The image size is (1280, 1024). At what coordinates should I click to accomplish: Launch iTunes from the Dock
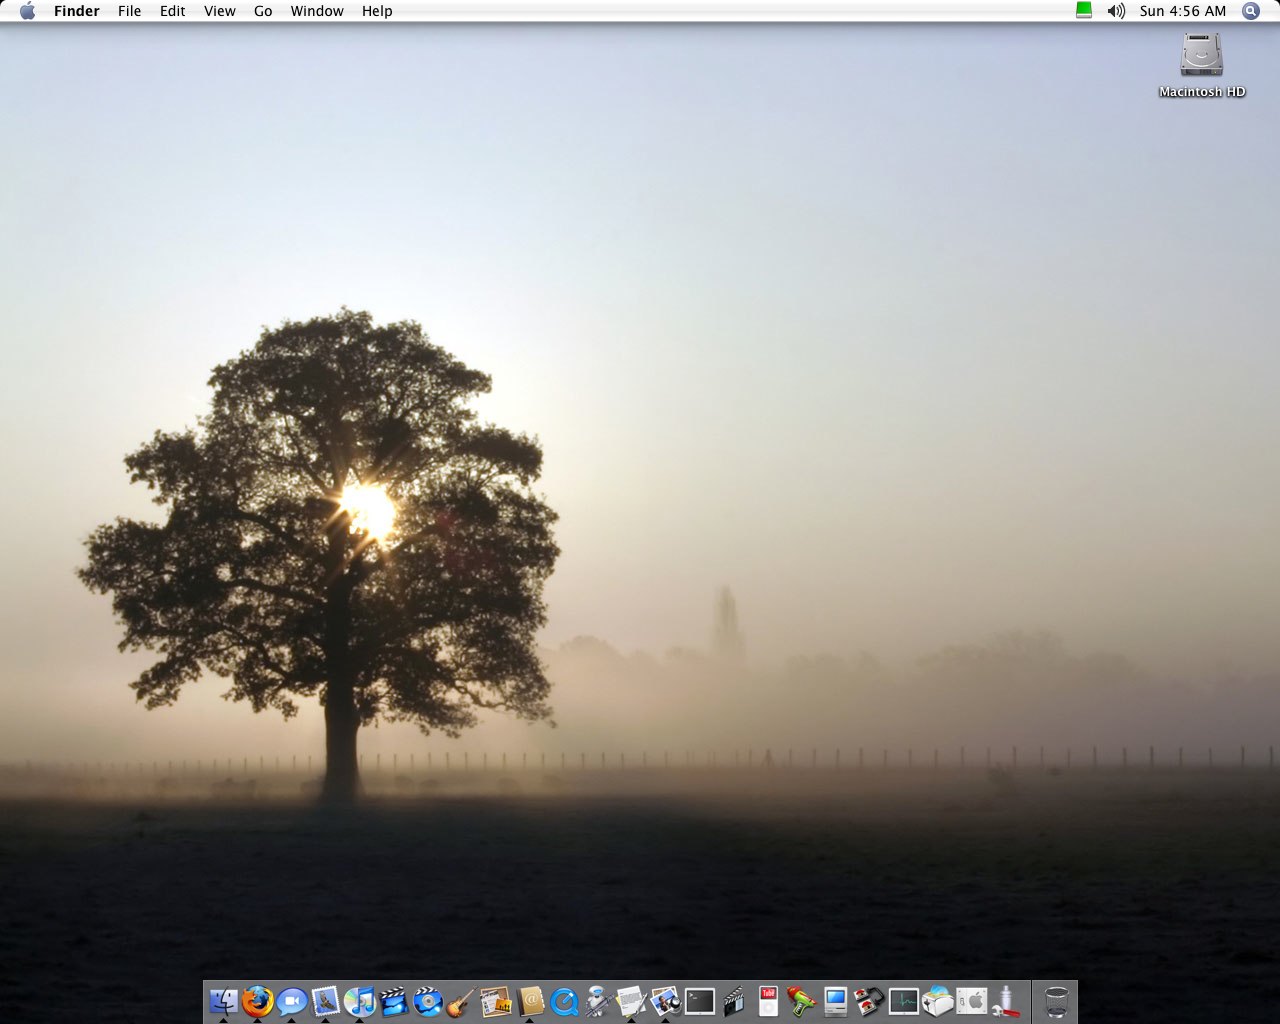pyautogui.click(x=359, y=1001)
